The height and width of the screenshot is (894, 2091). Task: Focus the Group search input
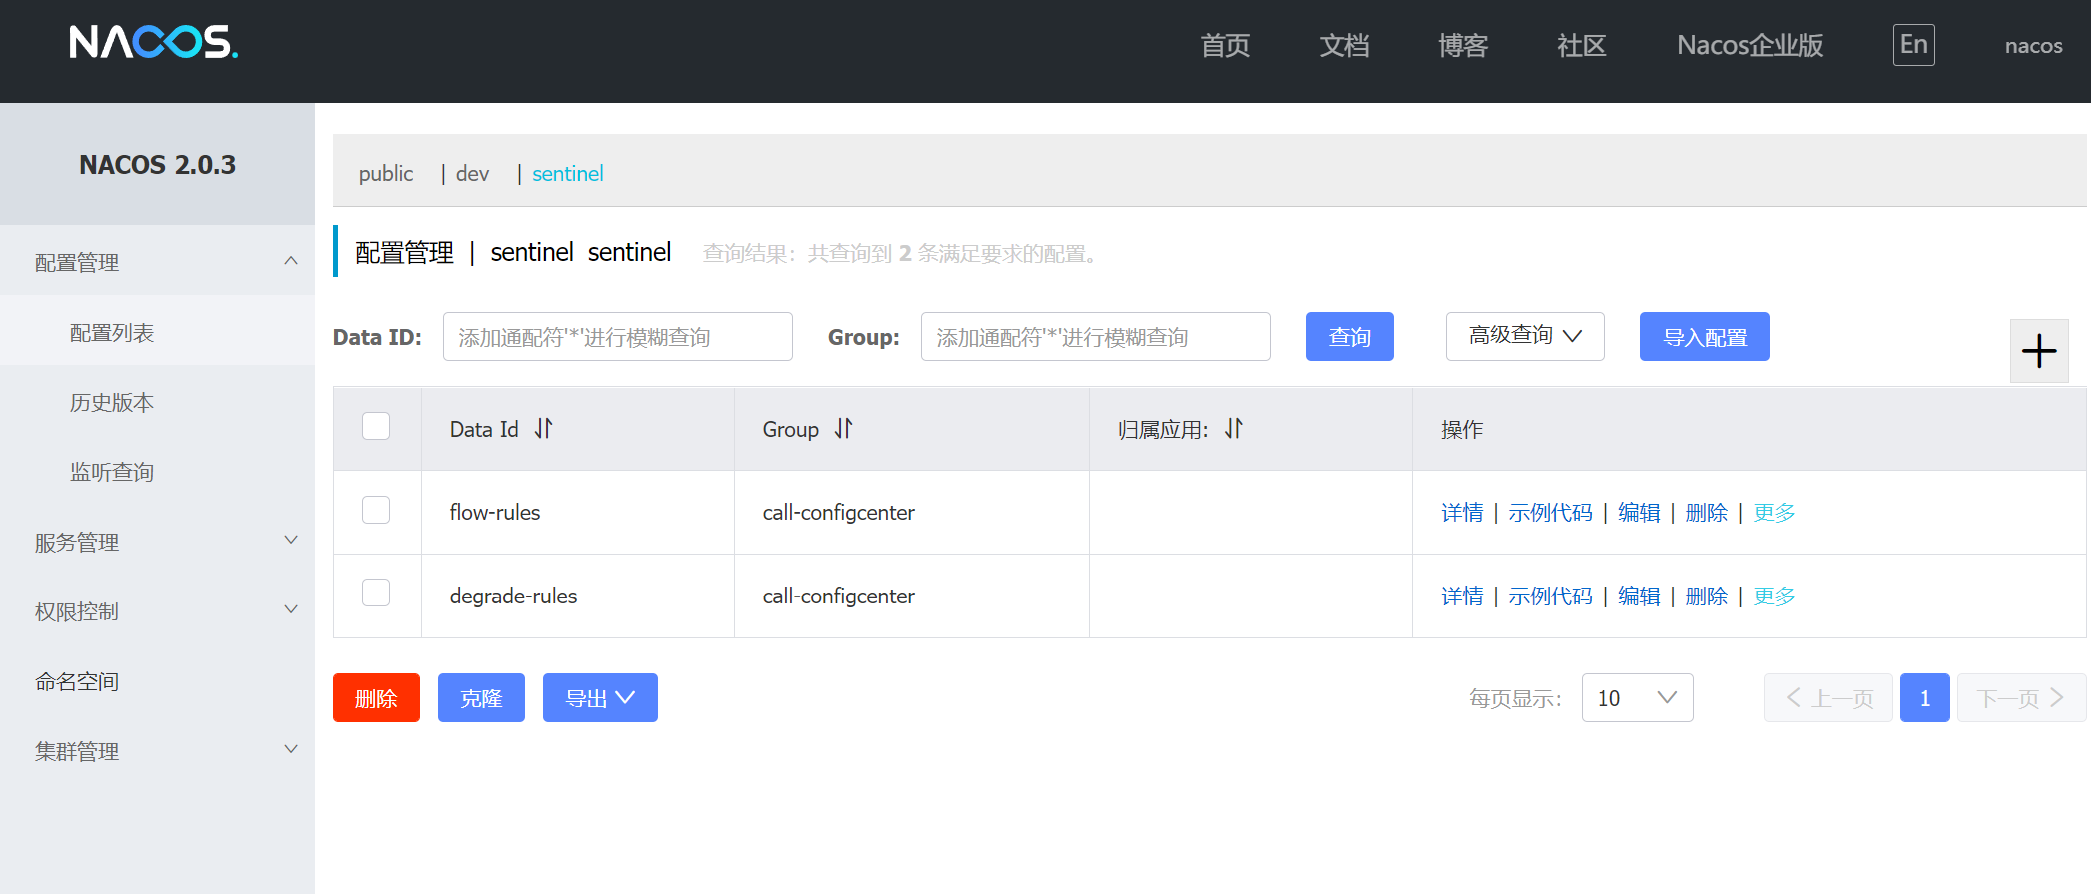pyautogui.click(x=1096, y=337)
